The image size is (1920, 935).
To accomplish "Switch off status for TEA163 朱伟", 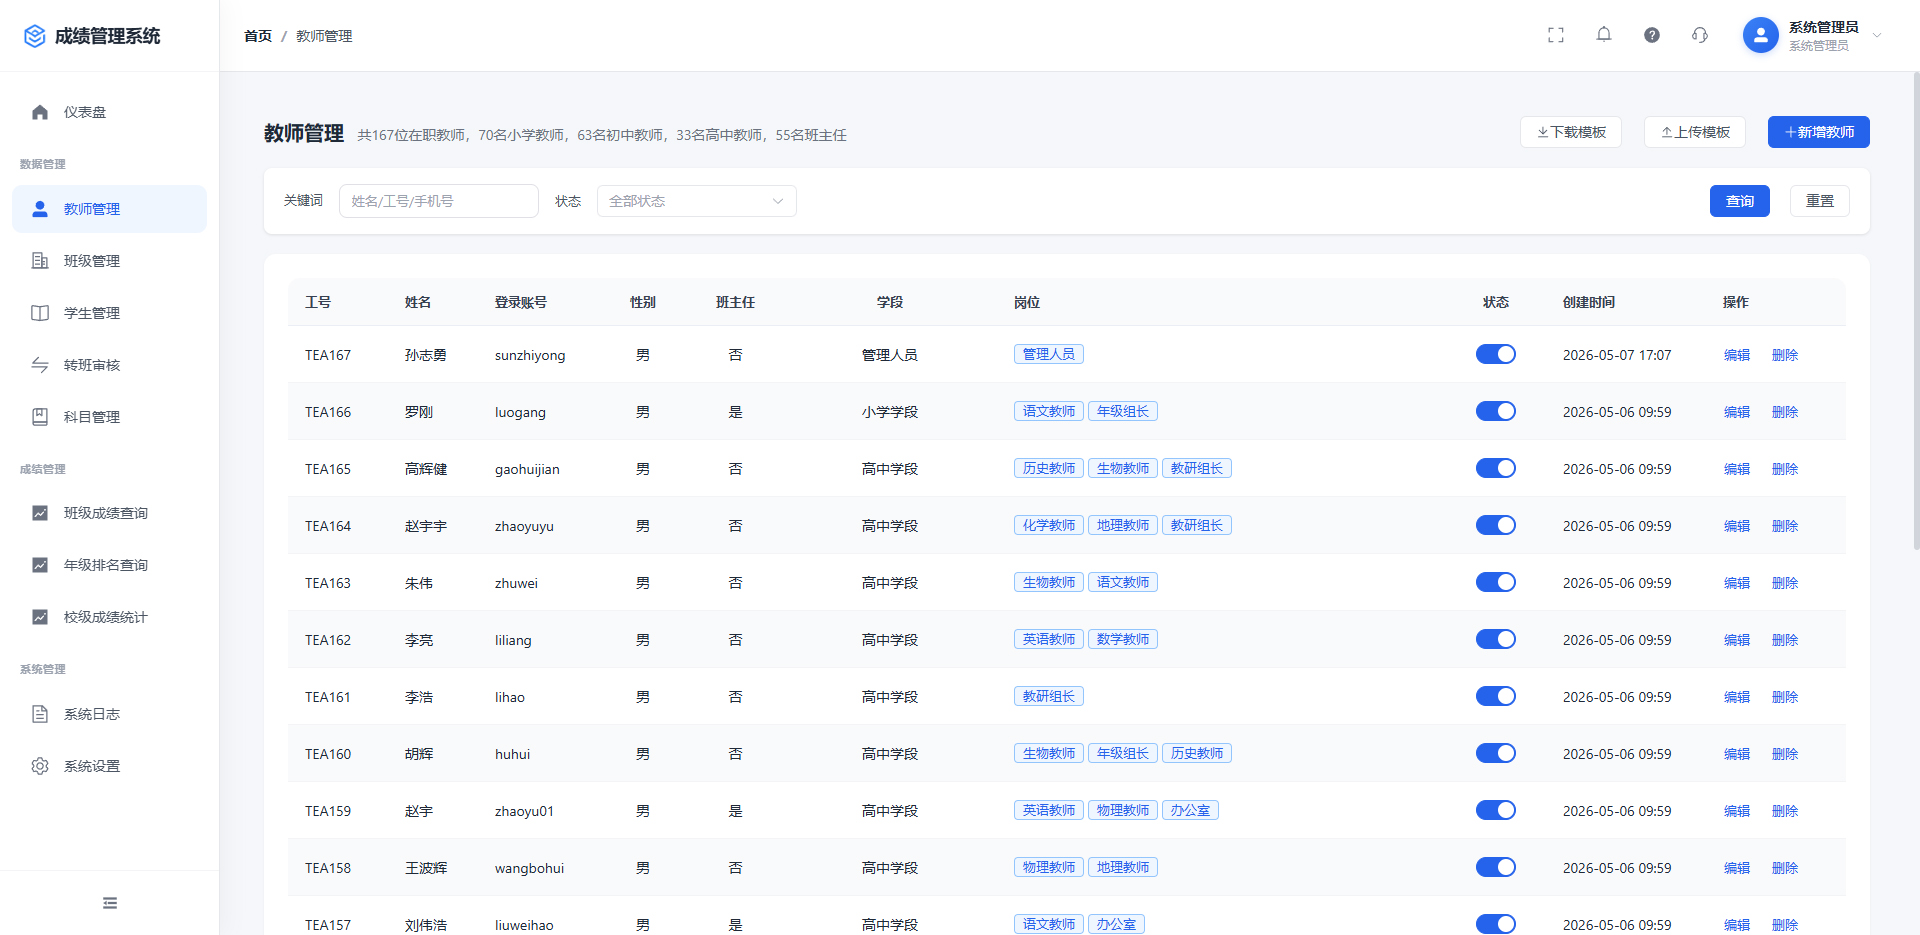I will click(x=1496, y=582).
